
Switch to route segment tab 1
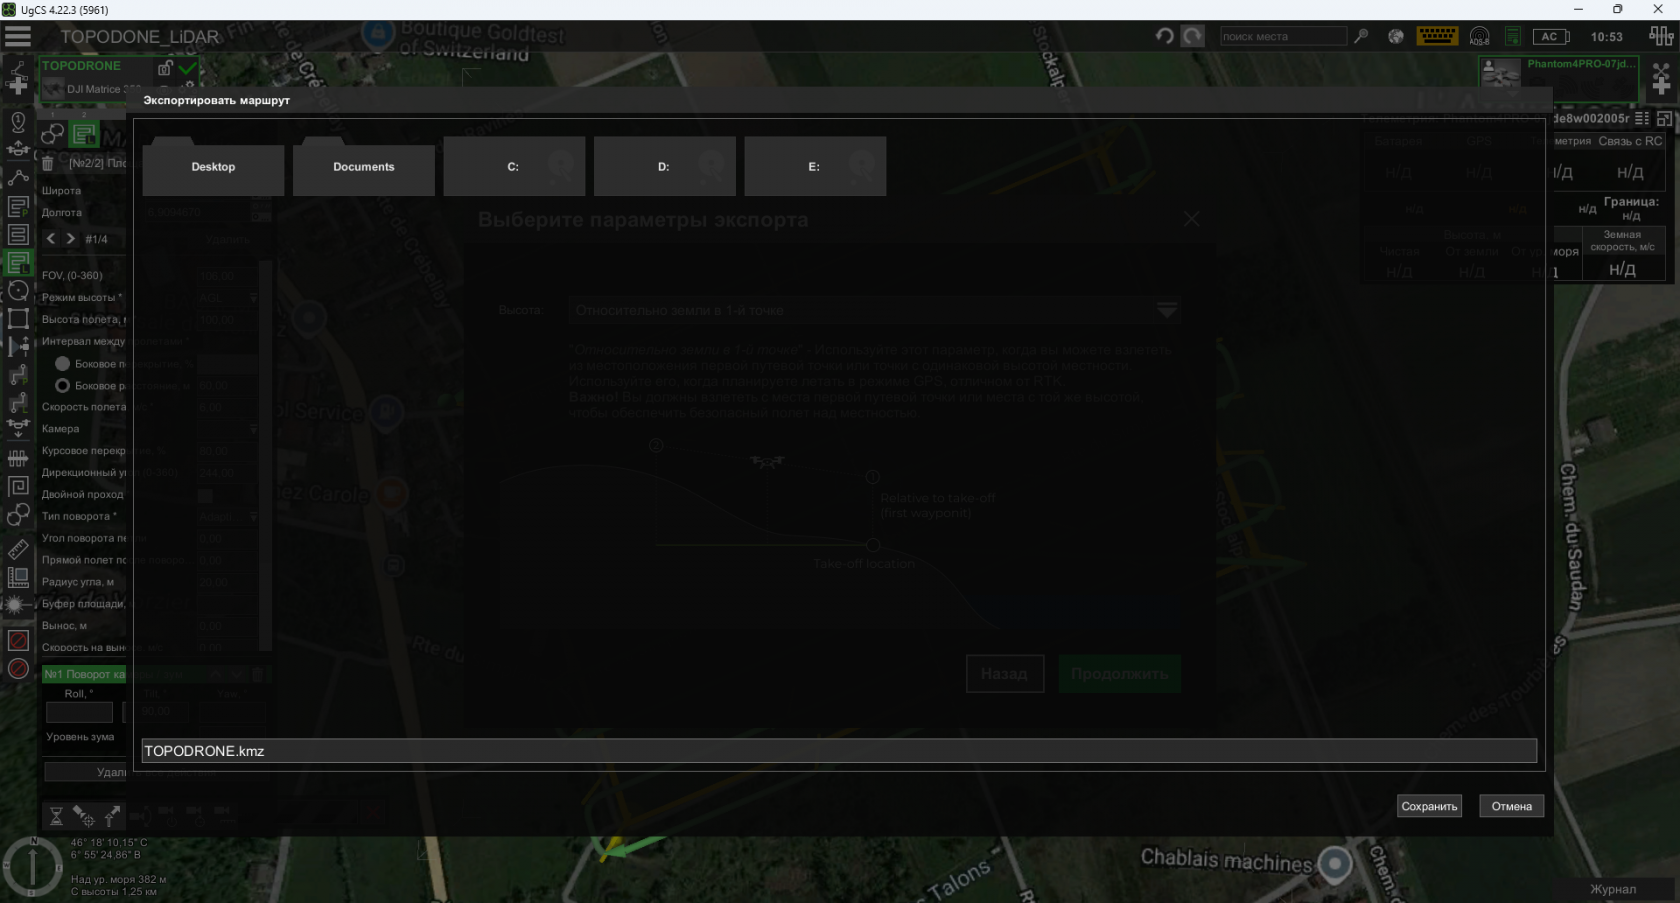[x=53, y=134]
